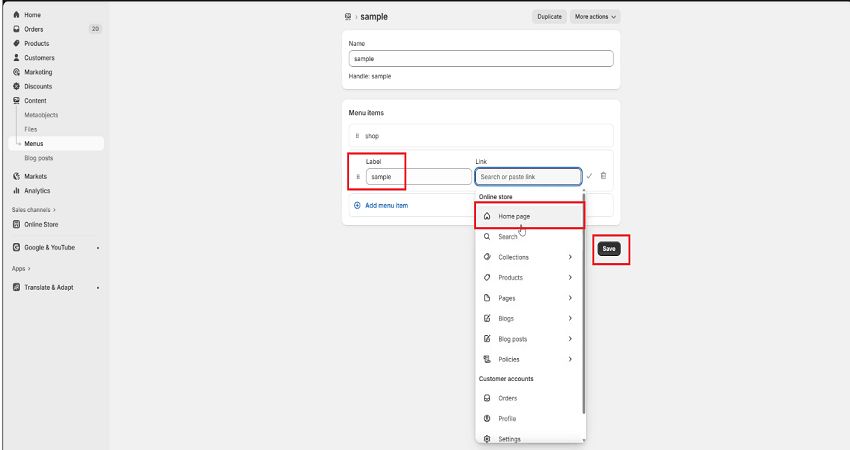Click the menu icon beside sample title
850x450 pixels.
click(348, 17)
